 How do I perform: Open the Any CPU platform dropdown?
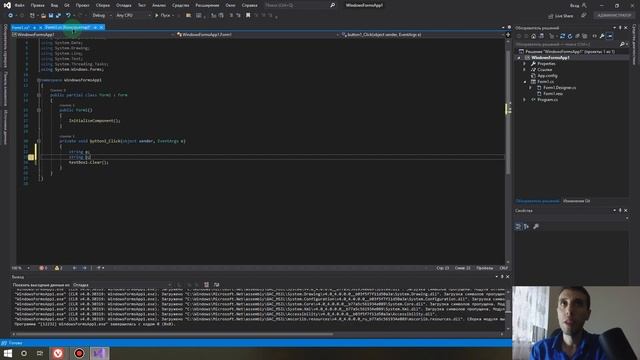[133, 16]
